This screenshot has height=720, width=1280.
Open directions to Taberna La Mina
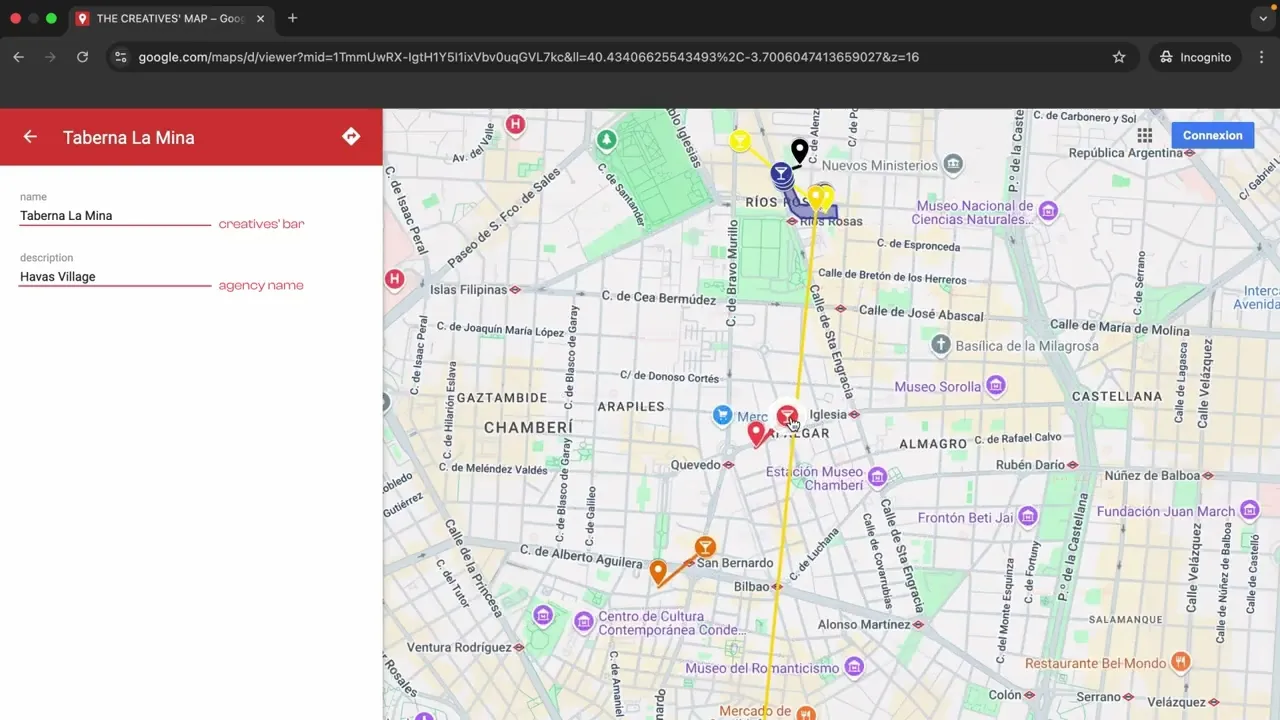pyautogui.click(x=351, y=136)
